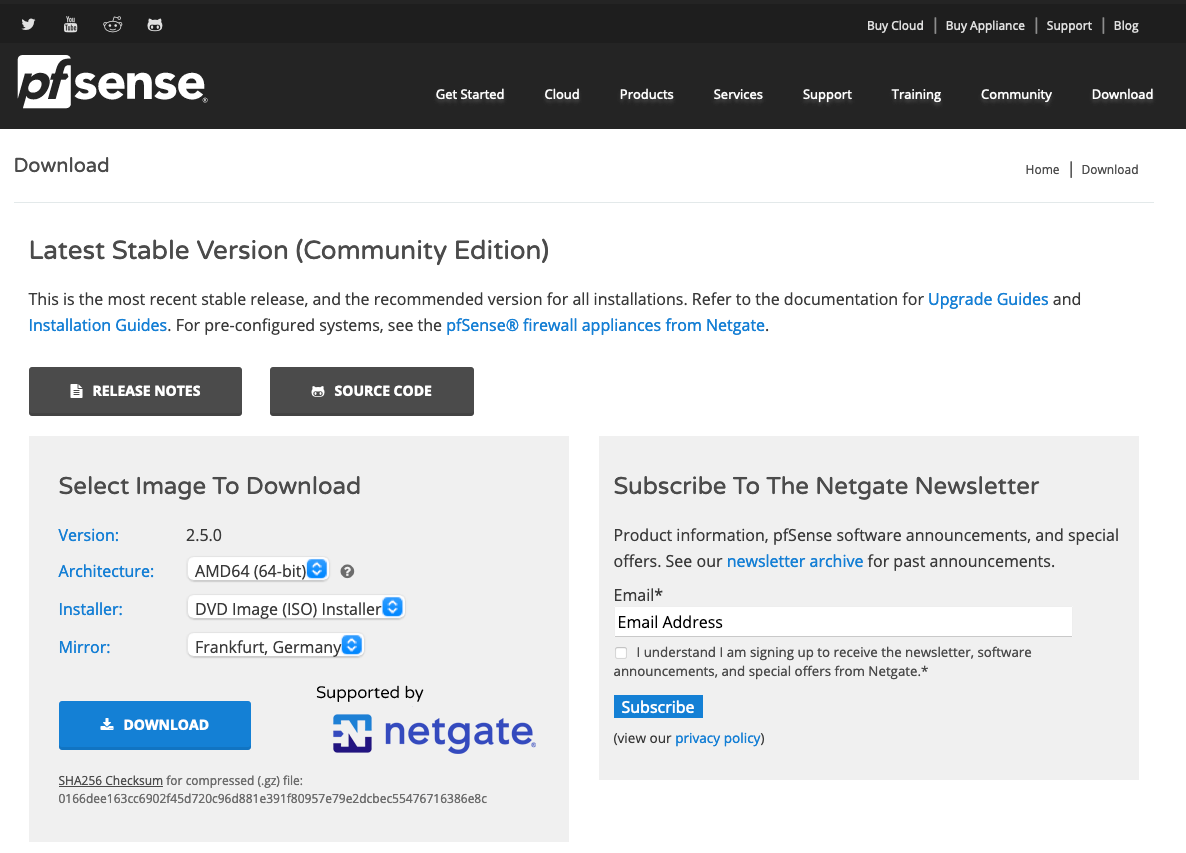Open the Download menu in main navigation
The image size is (1186, 853).
[1122, 95]
